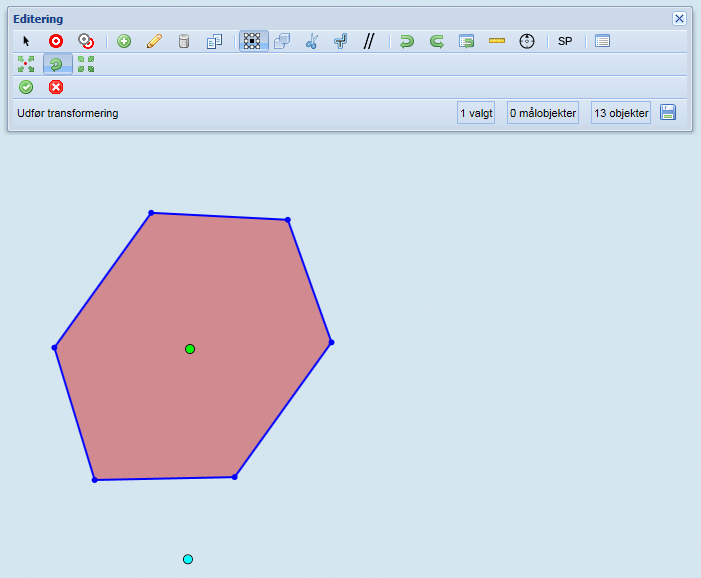The height and width of the screenshot is (578, 701).
Task: Click the green redo arrow
Action: pos(436,41)
